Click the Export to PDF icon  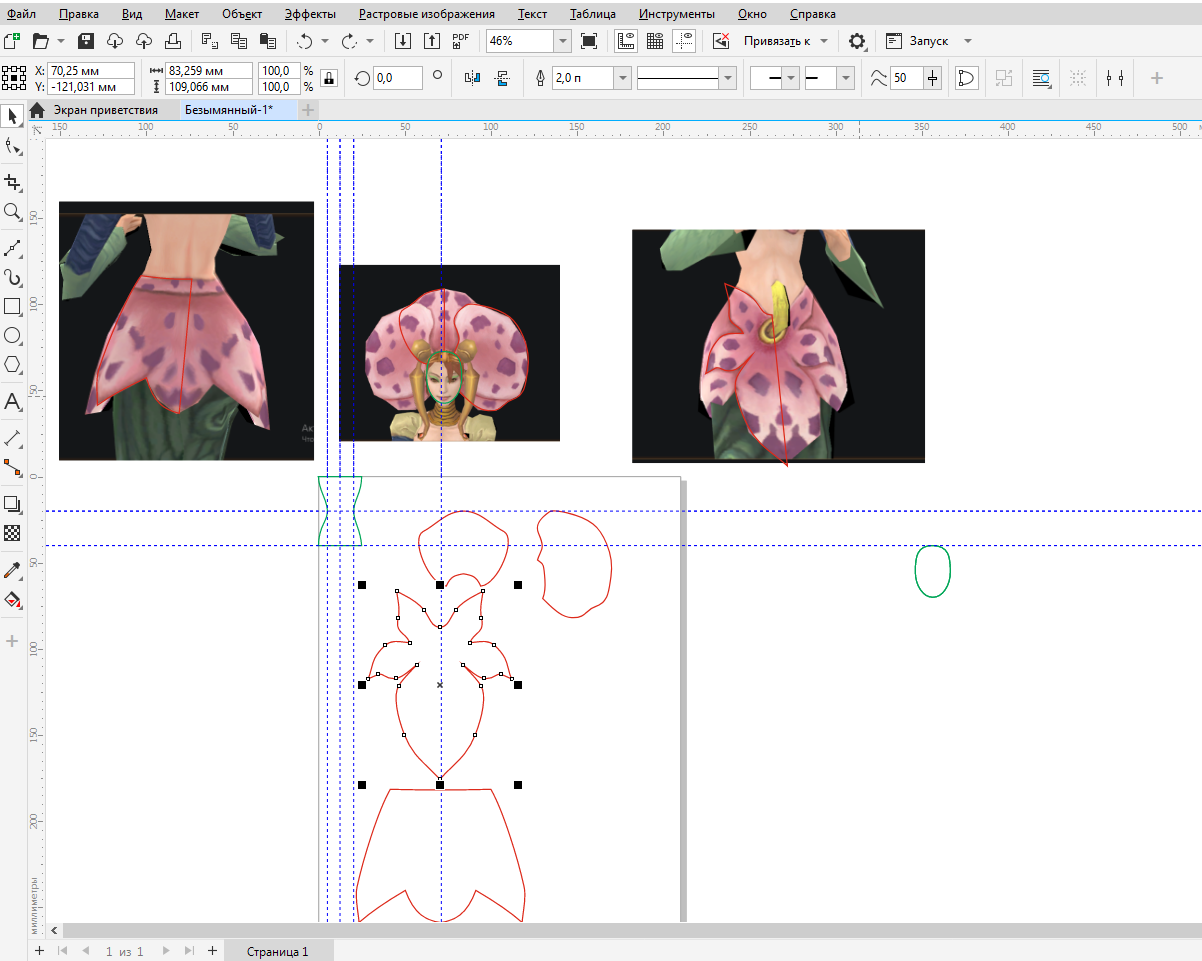460,41
